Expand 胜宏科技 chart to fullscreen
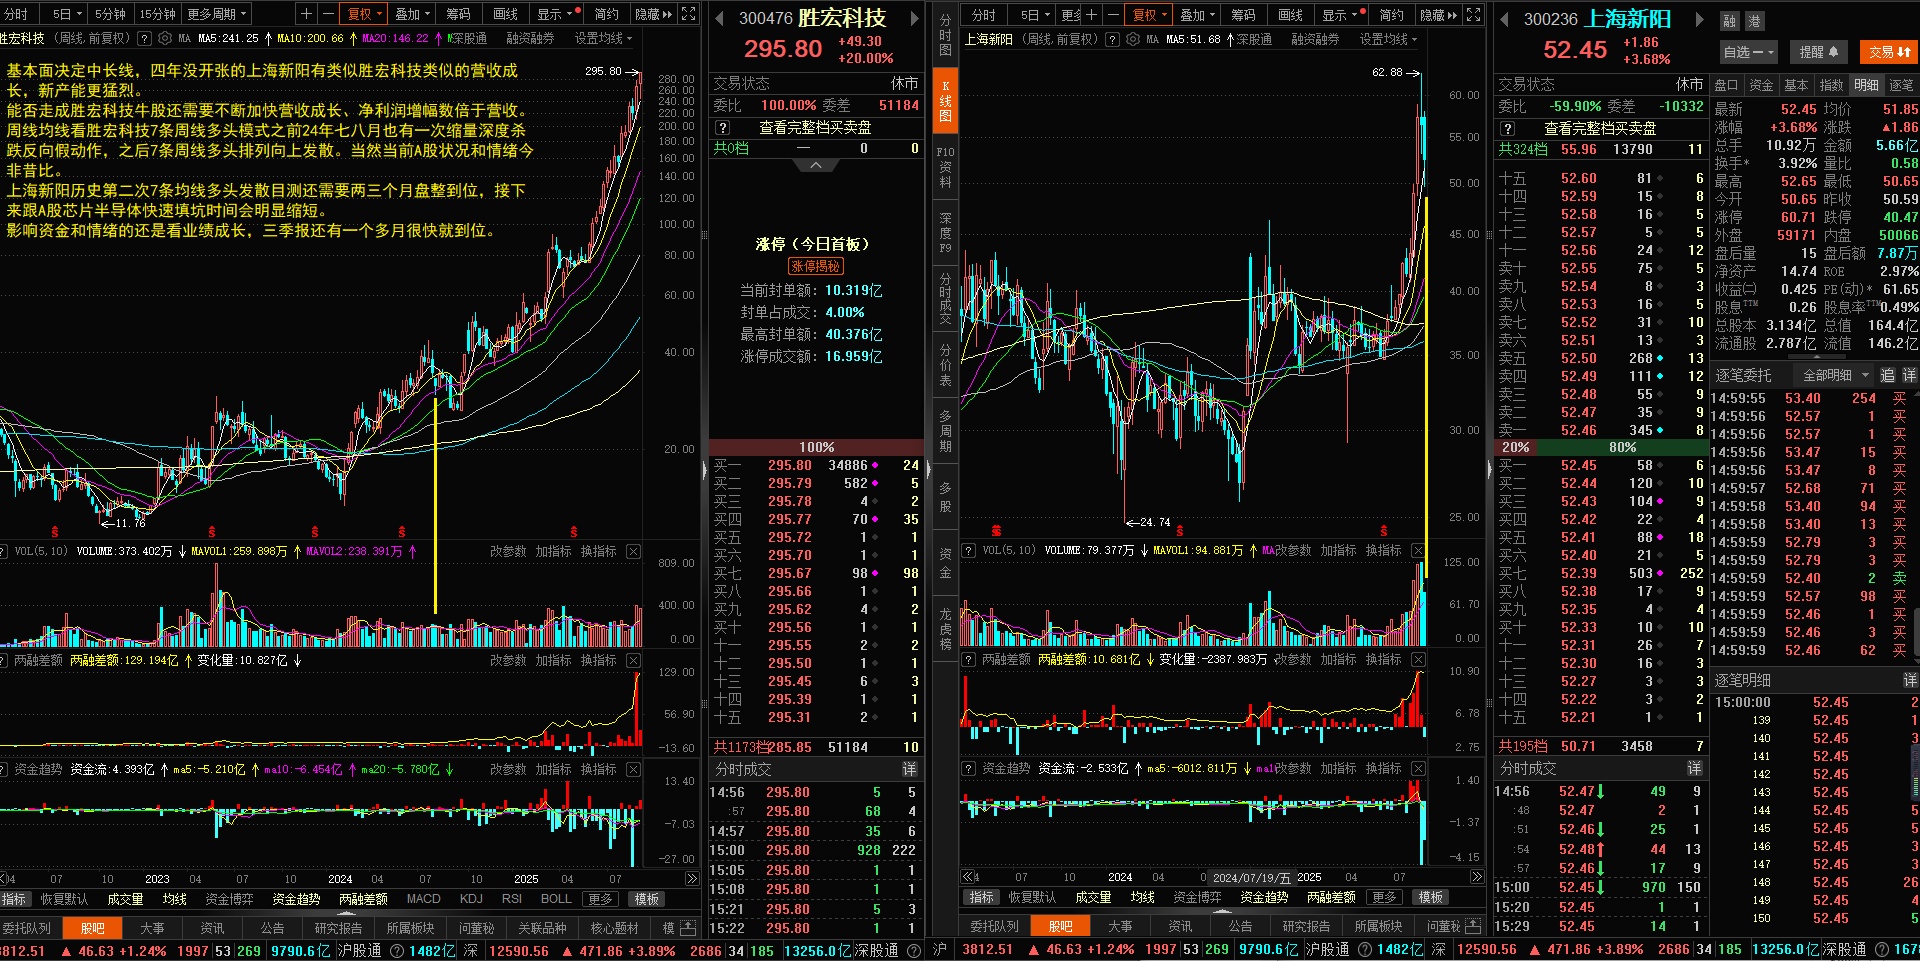The width and height of the screenshot is (1920, 961). point(689,14)
